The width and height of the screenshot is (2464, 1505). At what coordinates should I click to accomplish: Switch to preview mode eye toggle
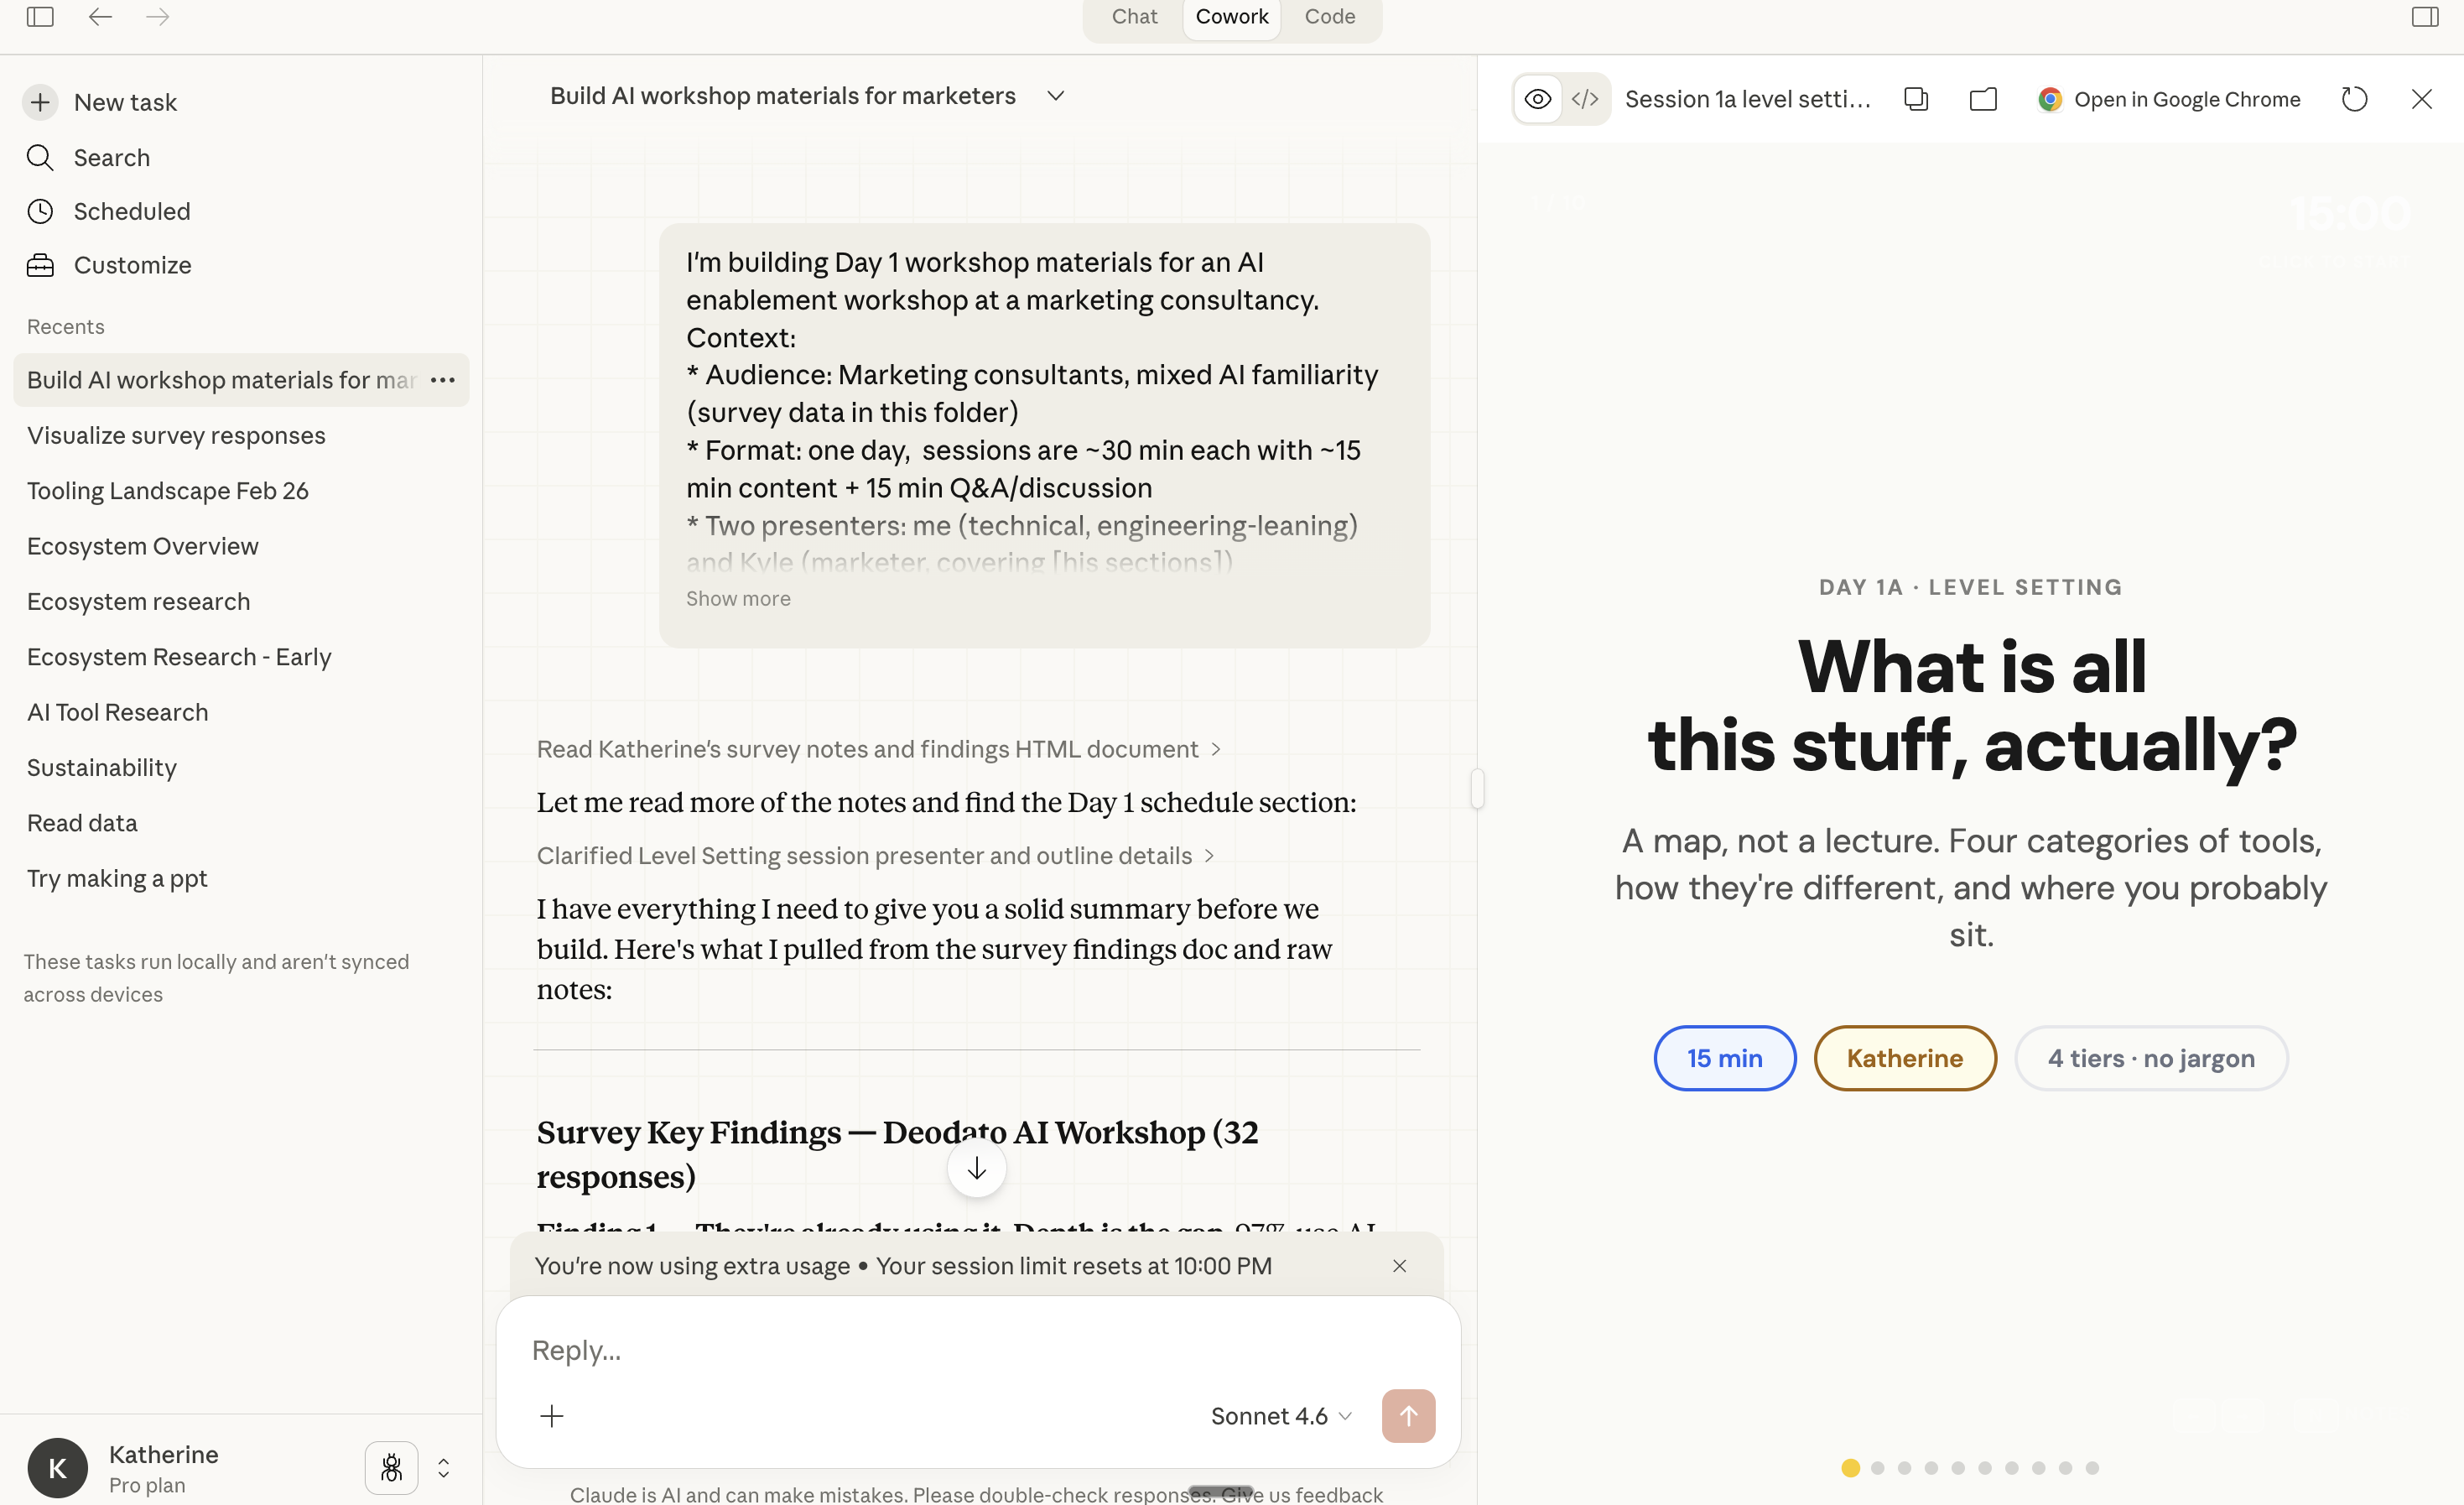1537,99
